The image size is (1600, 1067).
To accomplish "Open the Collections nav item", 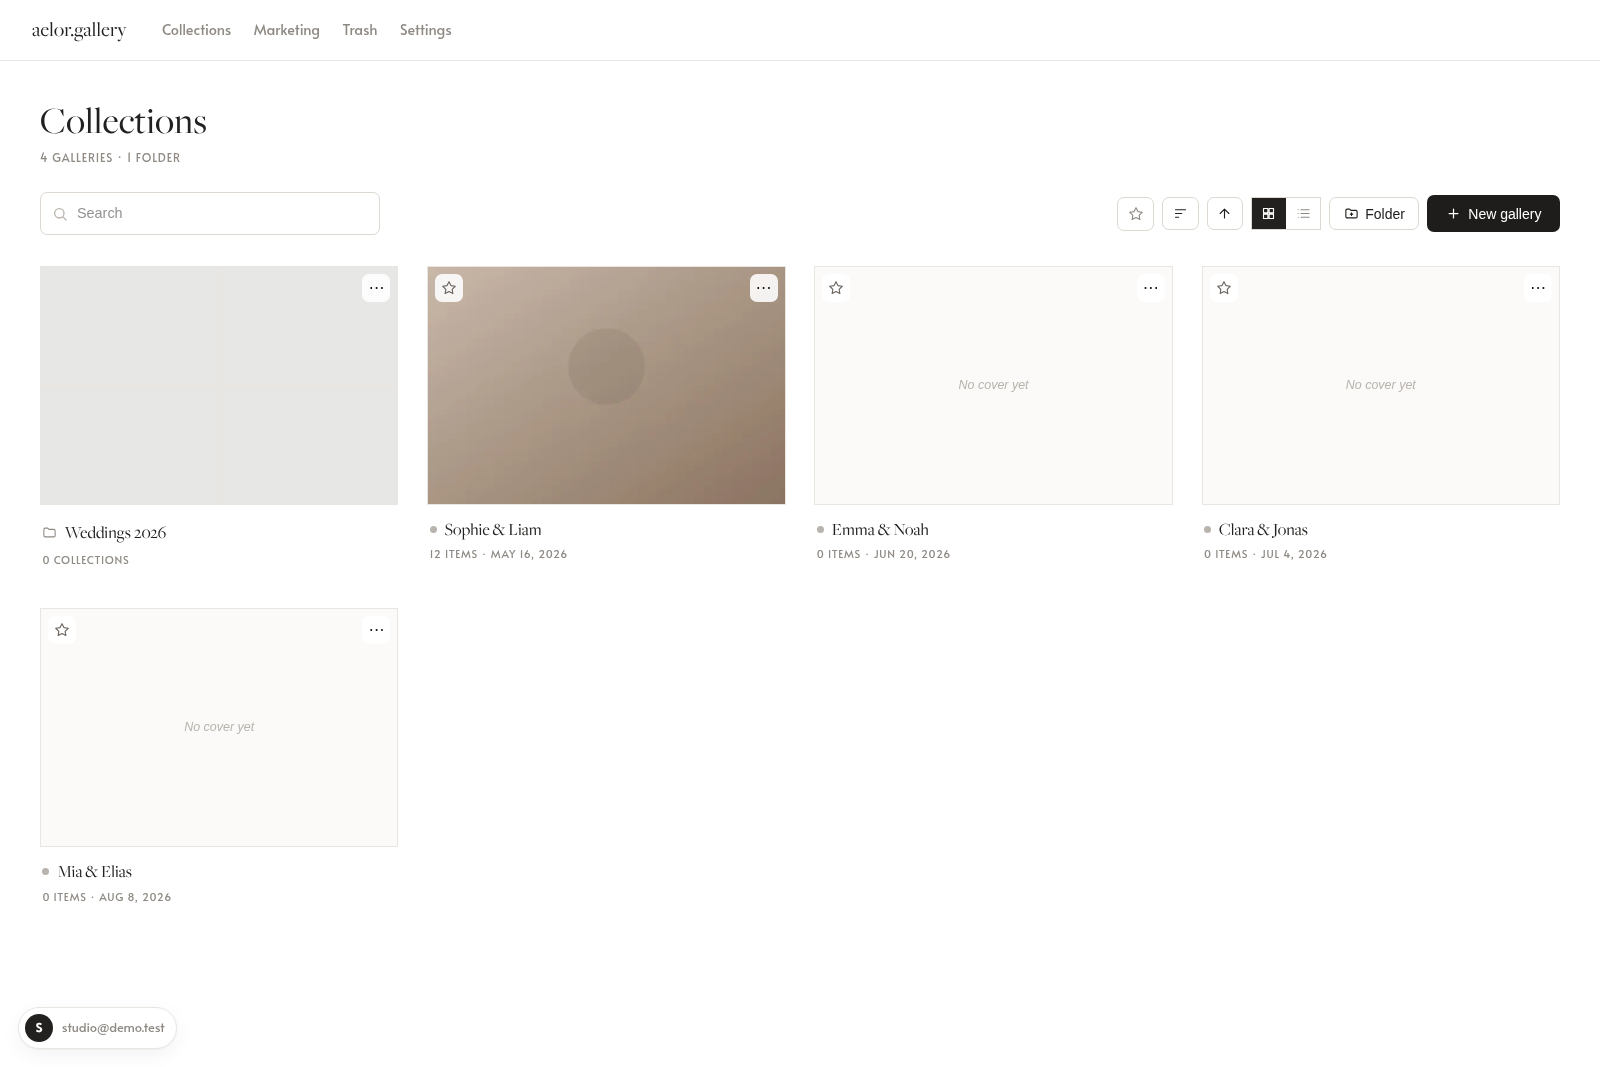I will (196, 30).
